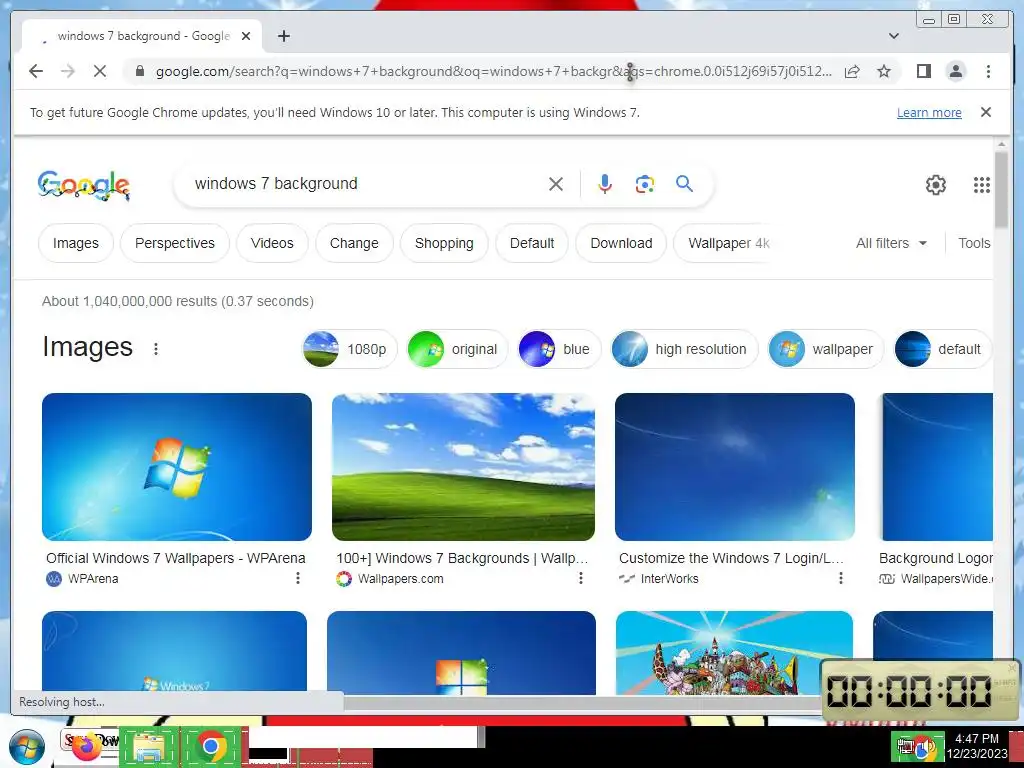Stop loading the page with X button

coord(99,71)
